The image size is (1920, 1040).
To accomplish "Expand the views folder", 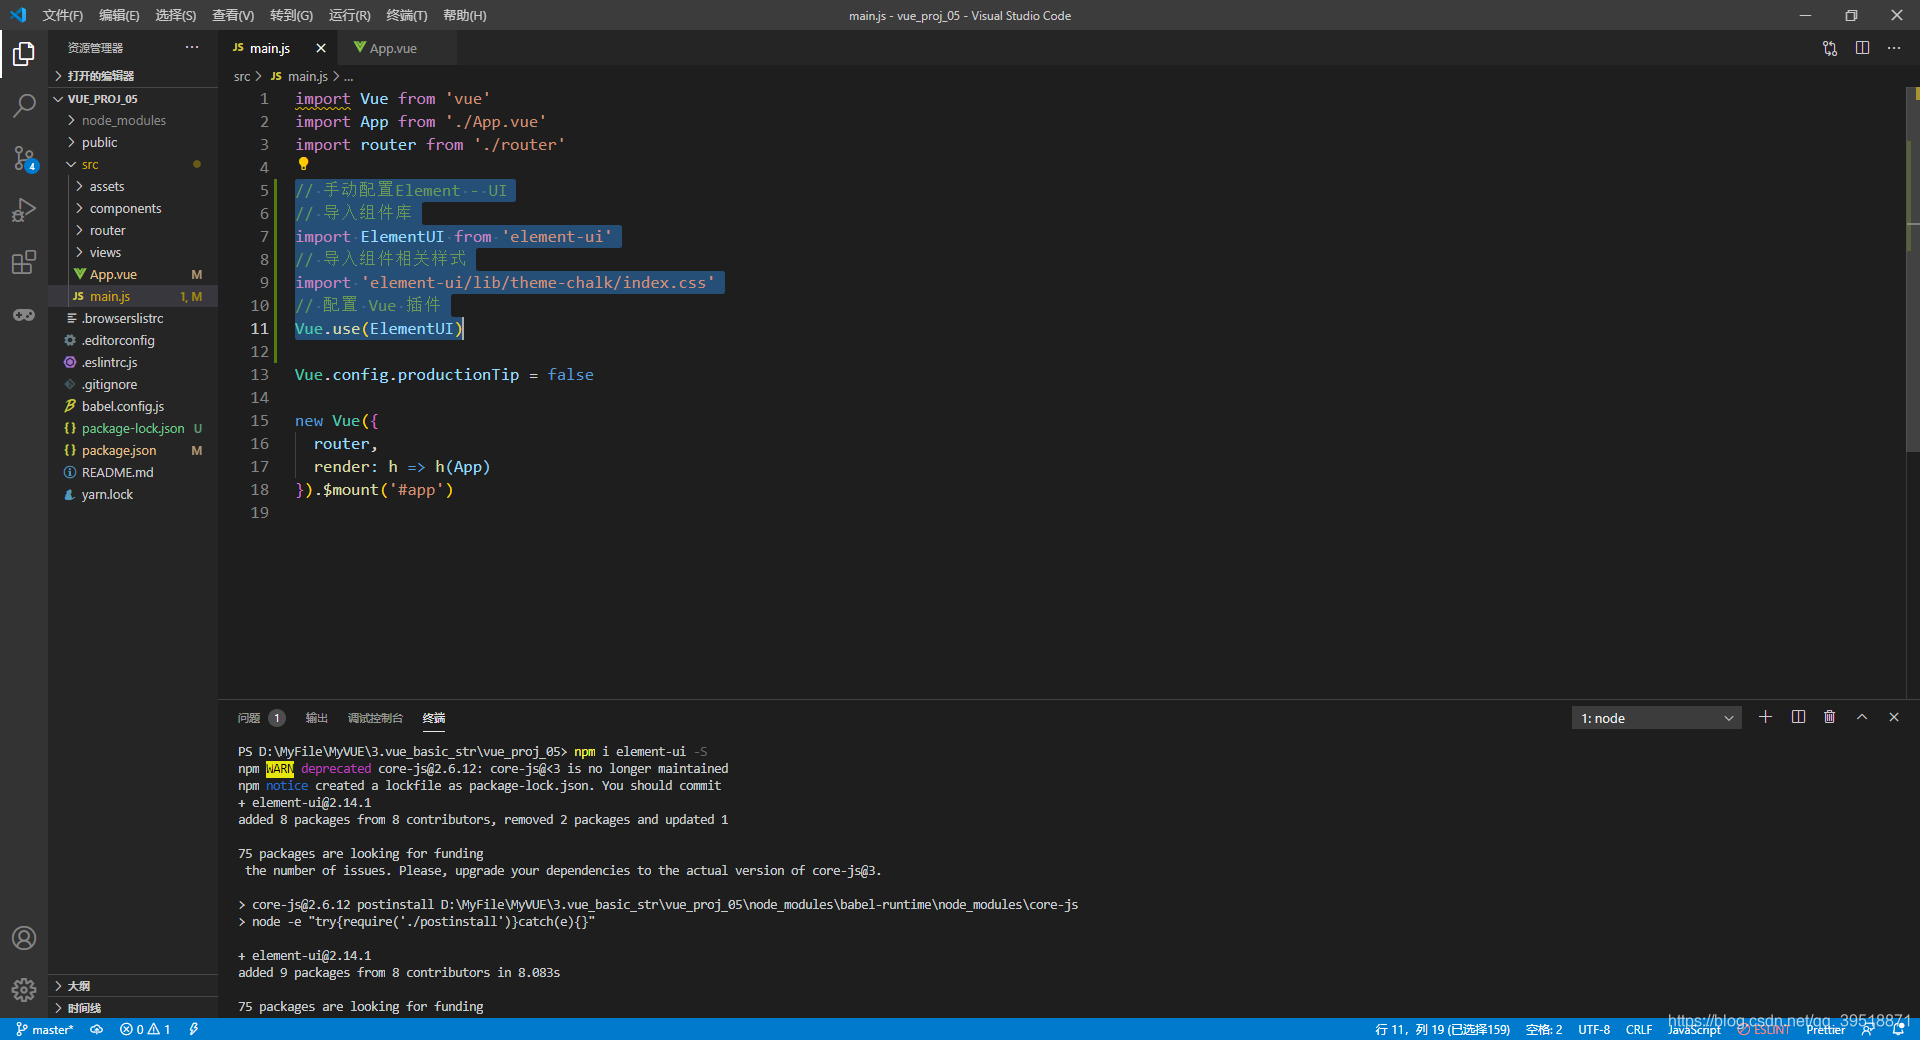I will coord(133,252).
